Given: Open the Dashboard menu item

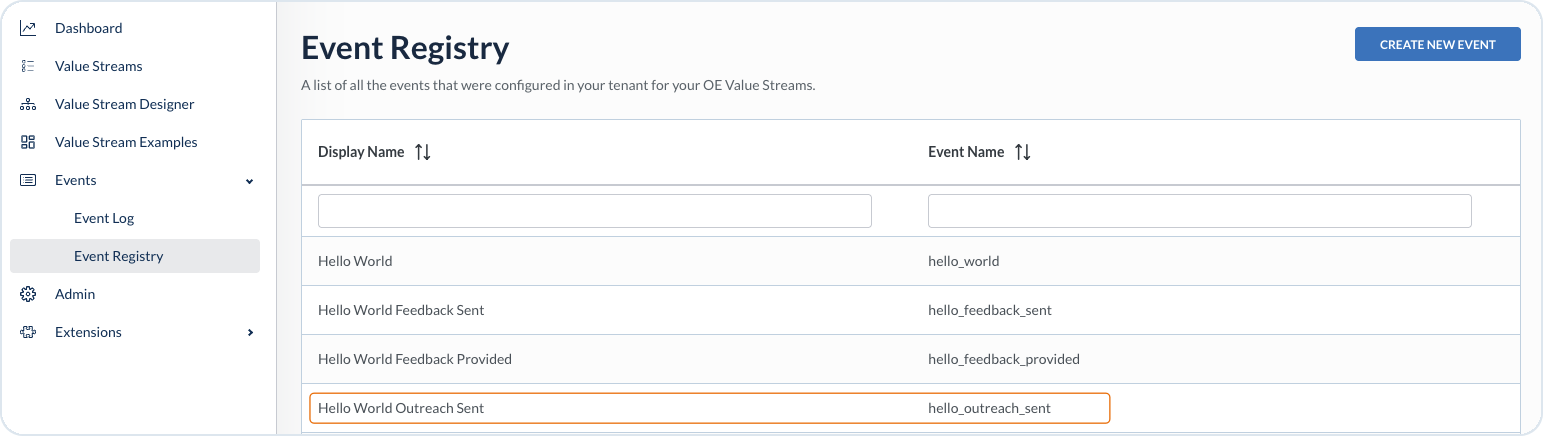Looking at the screenshot, I should coord(89,28).
